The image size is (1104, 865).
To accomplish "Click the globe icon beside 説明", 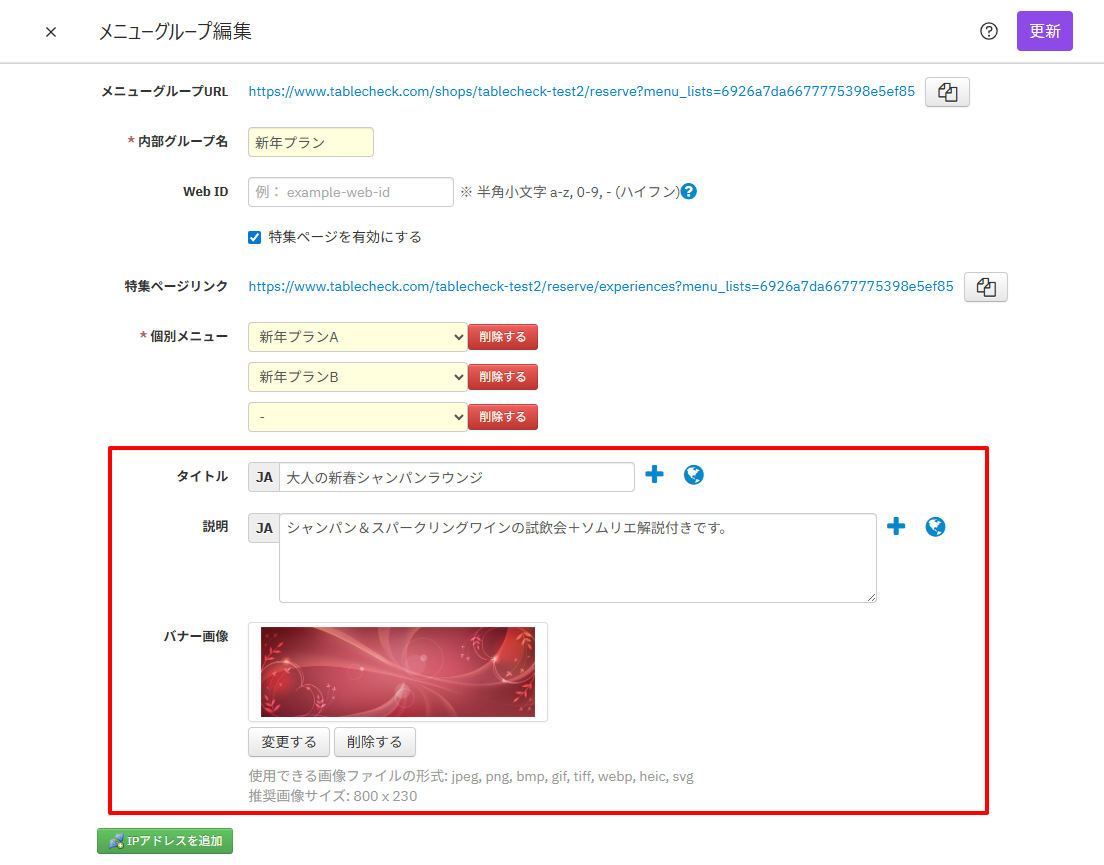I will [x=935, y=527].
